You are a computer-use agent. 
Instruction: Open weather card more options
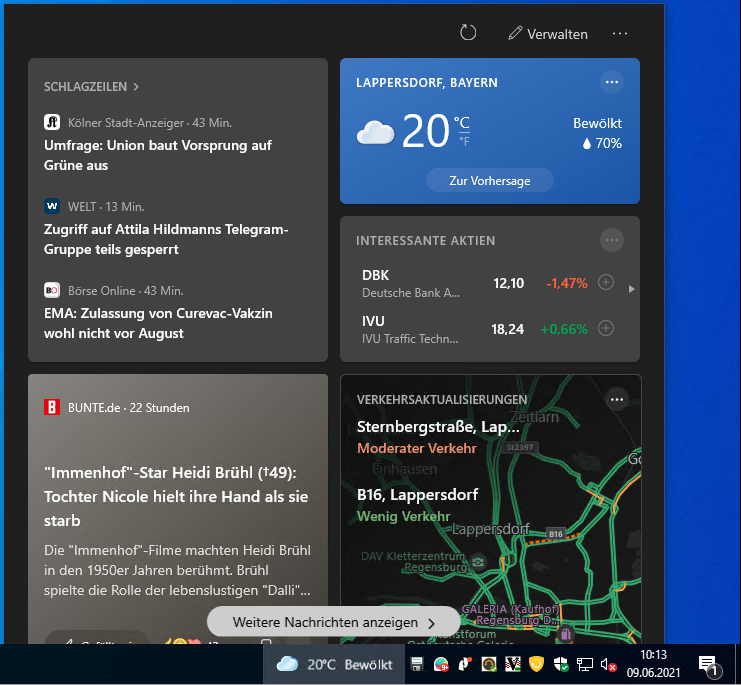pos(612,82)
